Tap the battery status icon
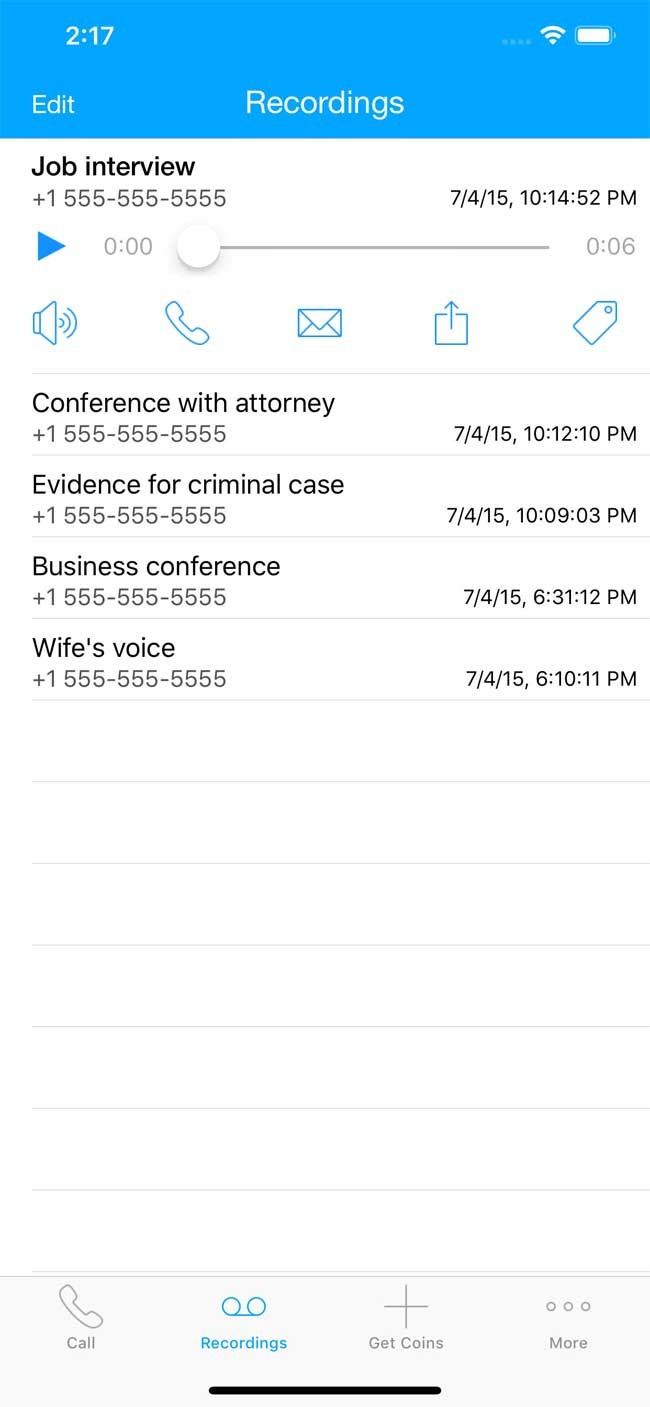Viewport: 650px width, 1407px height. click(595, 36)
